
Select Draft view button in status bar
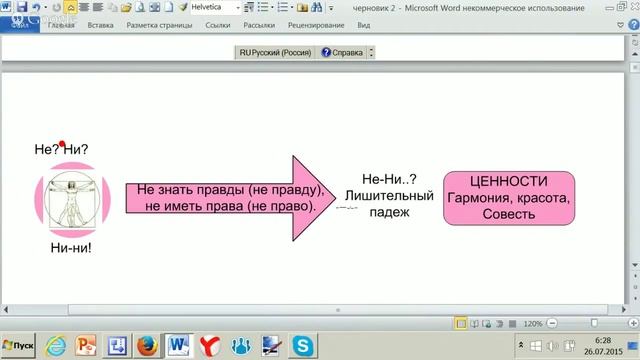click(x=513, y=324)
